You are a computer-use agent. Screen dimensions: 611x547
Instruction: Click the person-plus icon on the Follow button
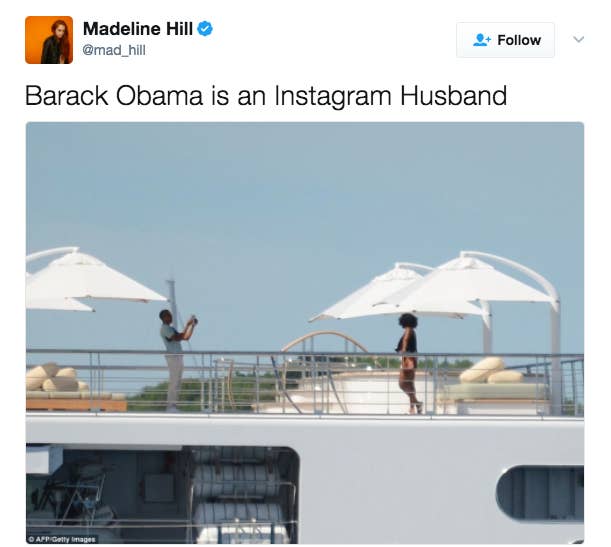click(482, 40)
